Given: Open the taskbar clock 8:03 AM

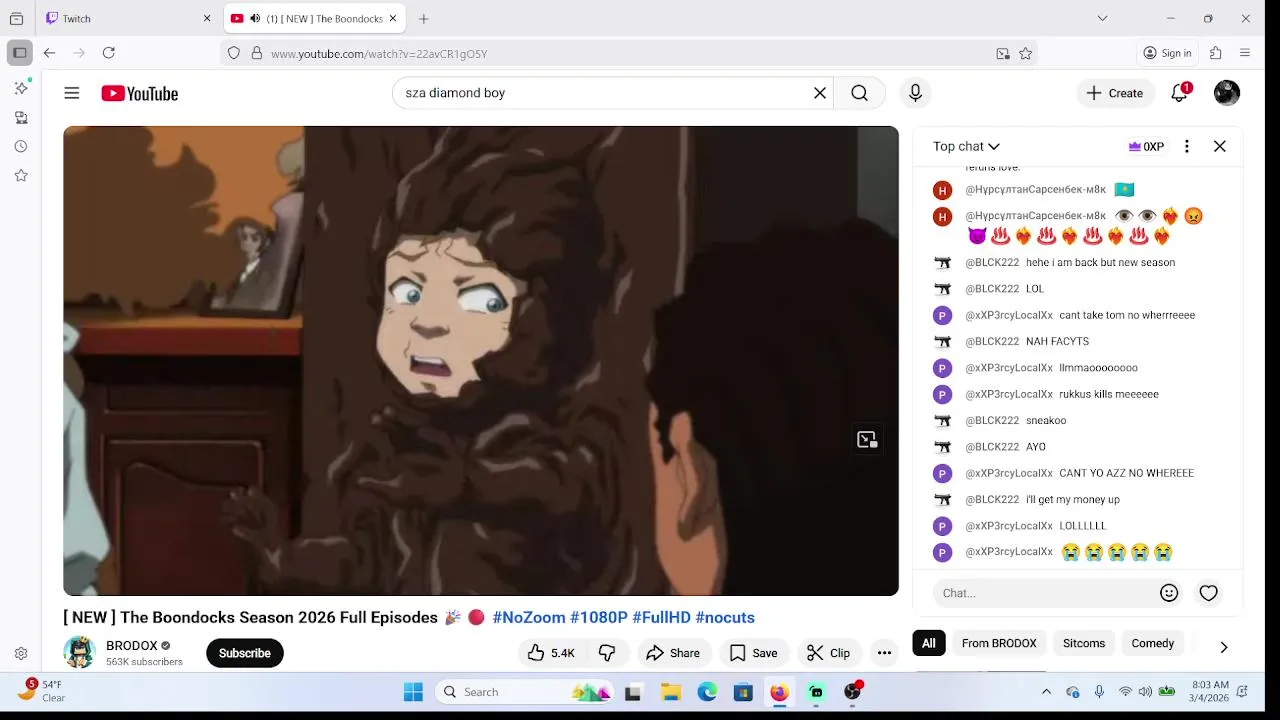Looking at the screenshot, I should 1211,691.
